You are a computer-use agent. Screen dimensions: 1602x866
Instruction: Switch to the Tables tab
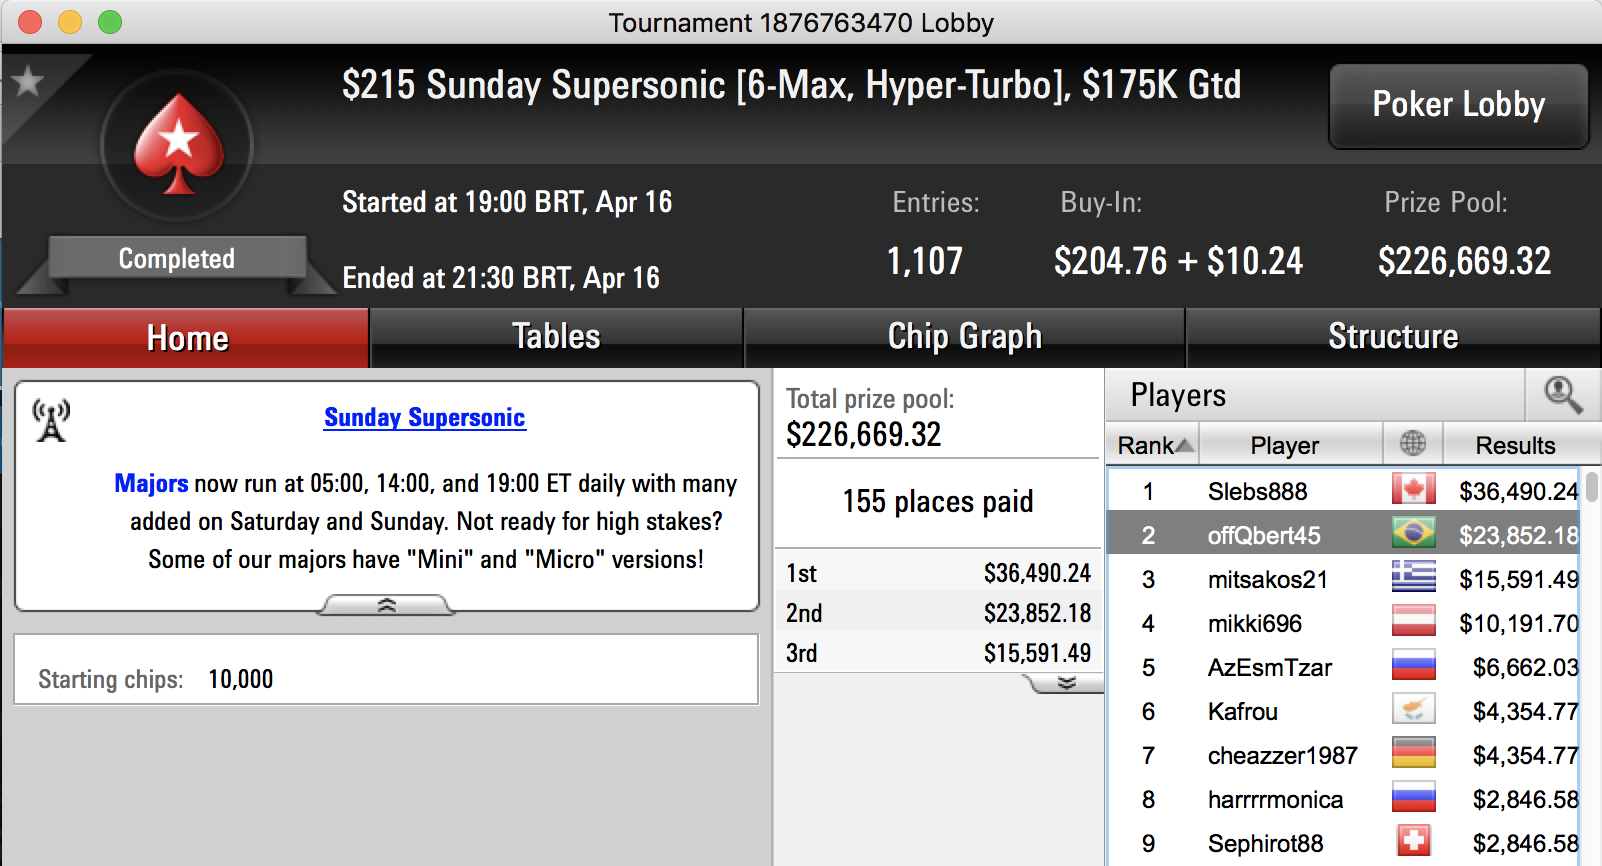(x=556, y=337)
